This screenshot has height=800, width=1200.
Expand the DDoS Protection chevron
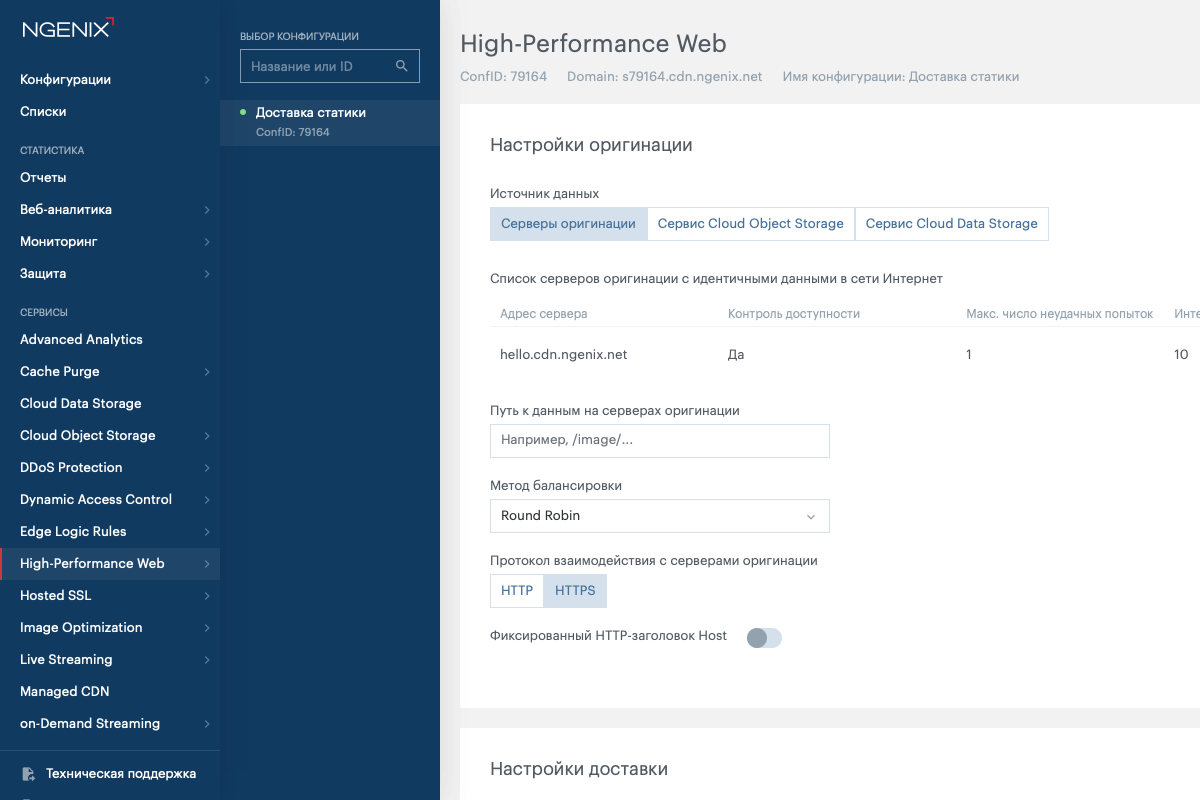coord(207,468)
